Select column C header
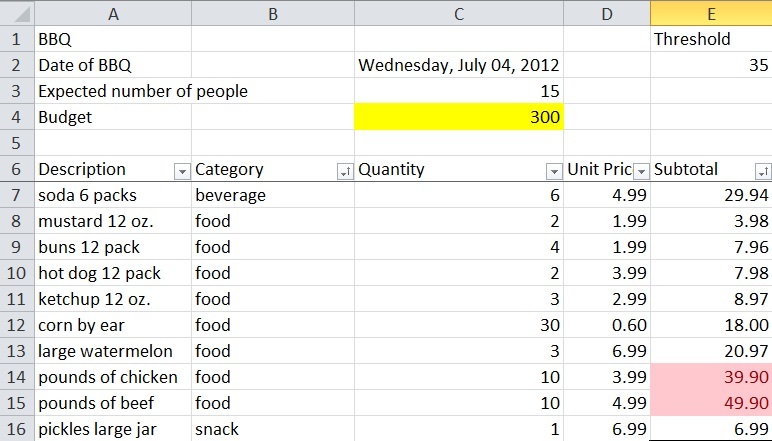Viewport: 772px width, 441px height. click(x=458, y=13)
